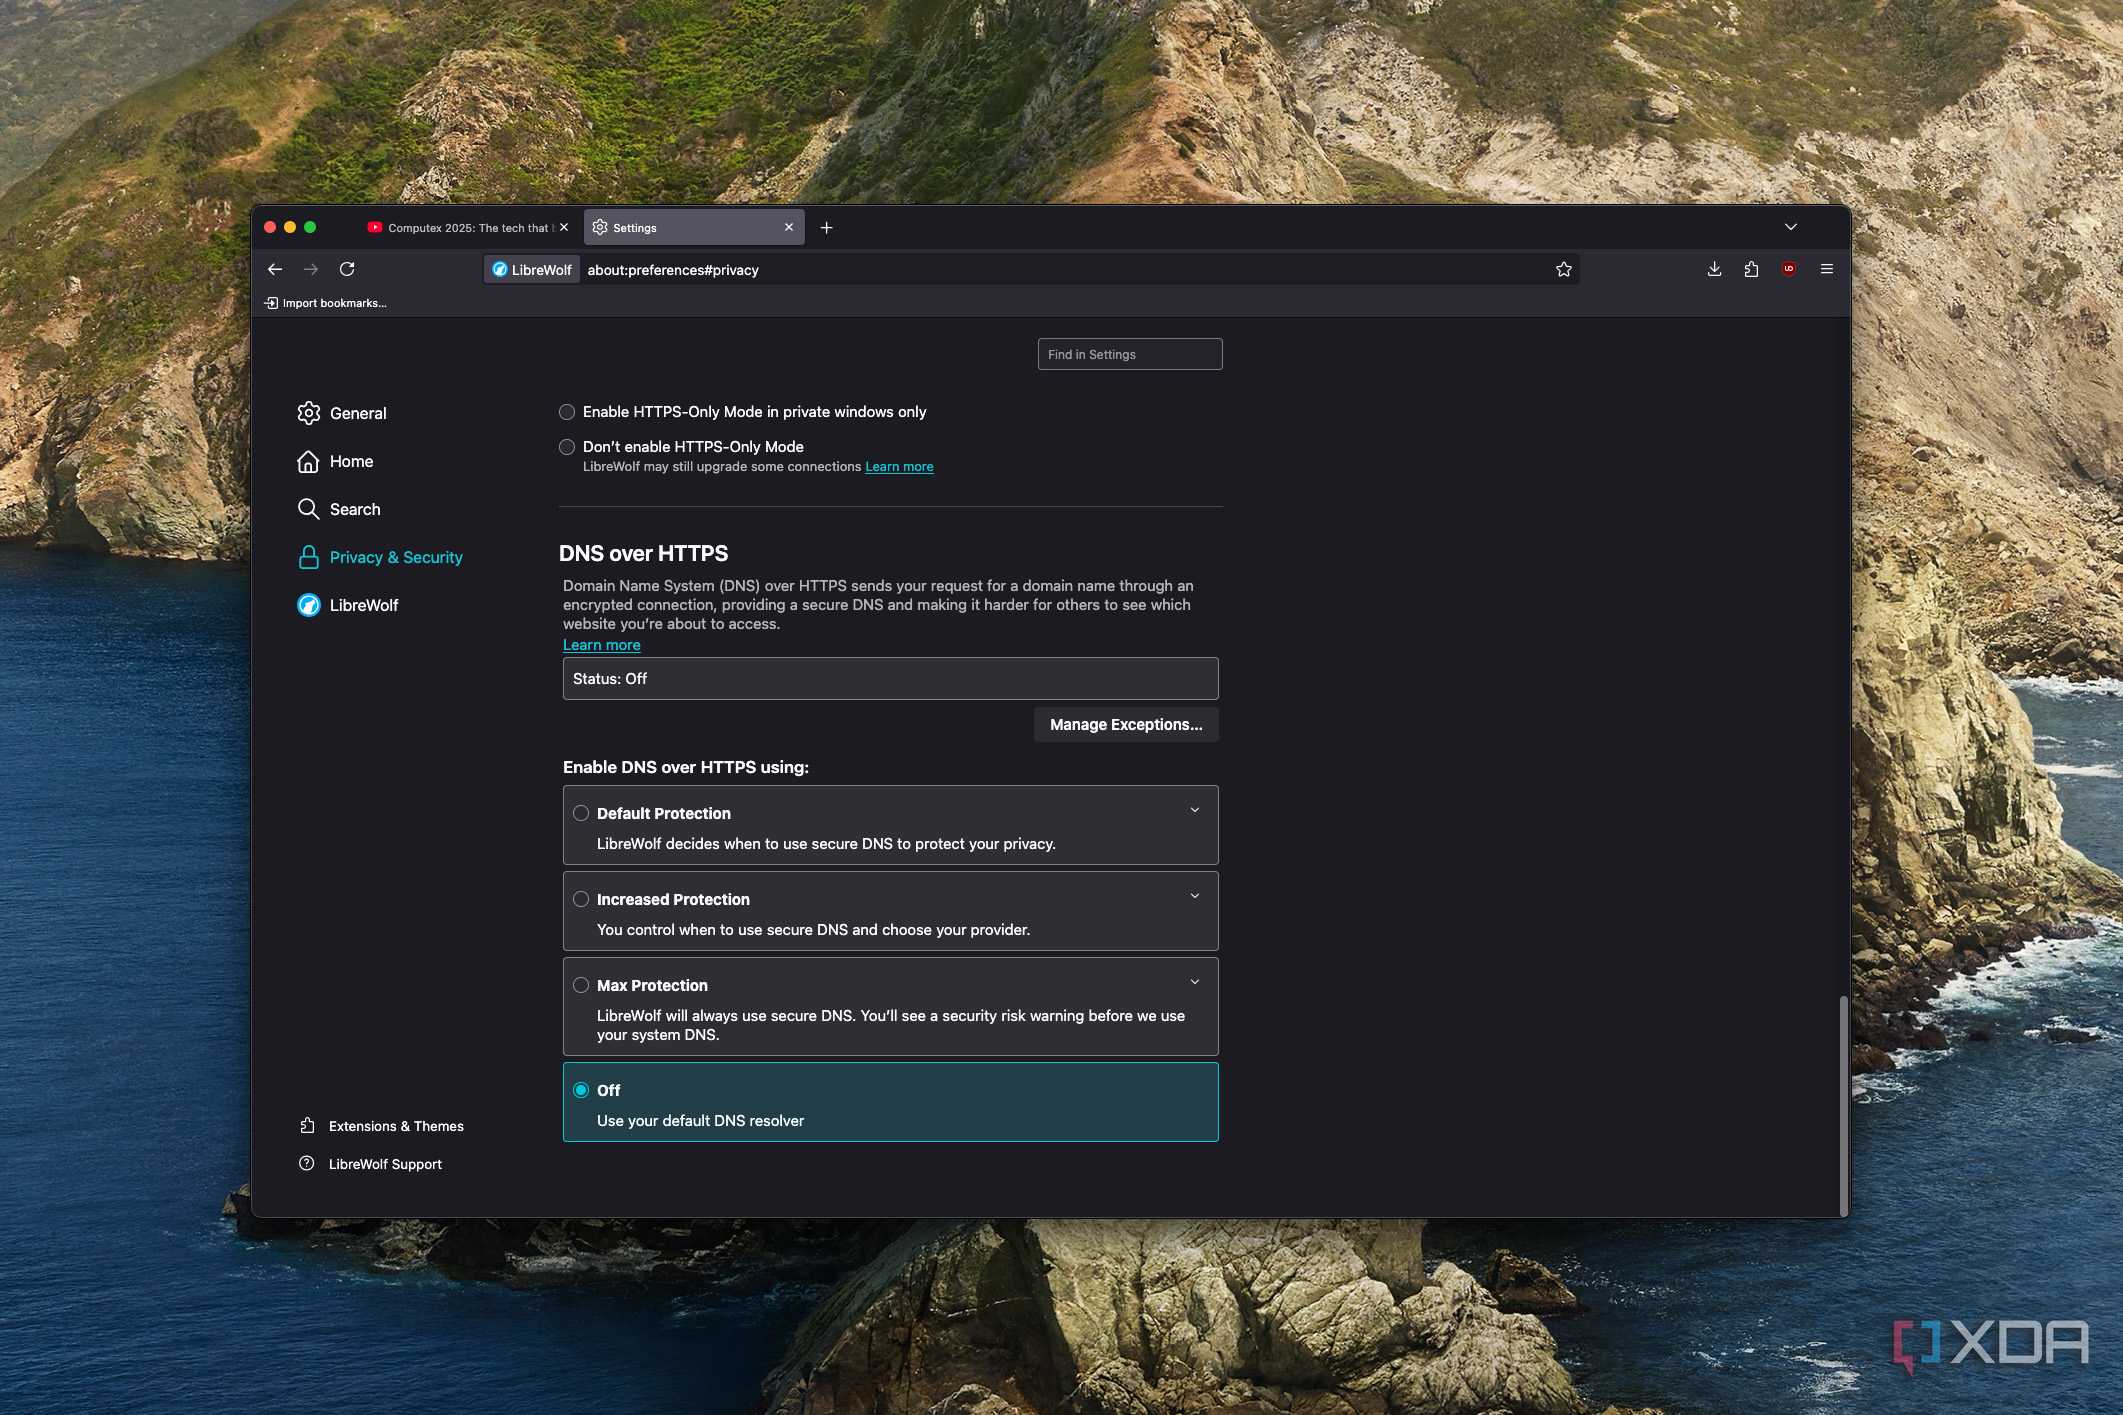The image size is (2123, 1415).
Task: Go back with the back arrow
Action: tap(275, 269)
